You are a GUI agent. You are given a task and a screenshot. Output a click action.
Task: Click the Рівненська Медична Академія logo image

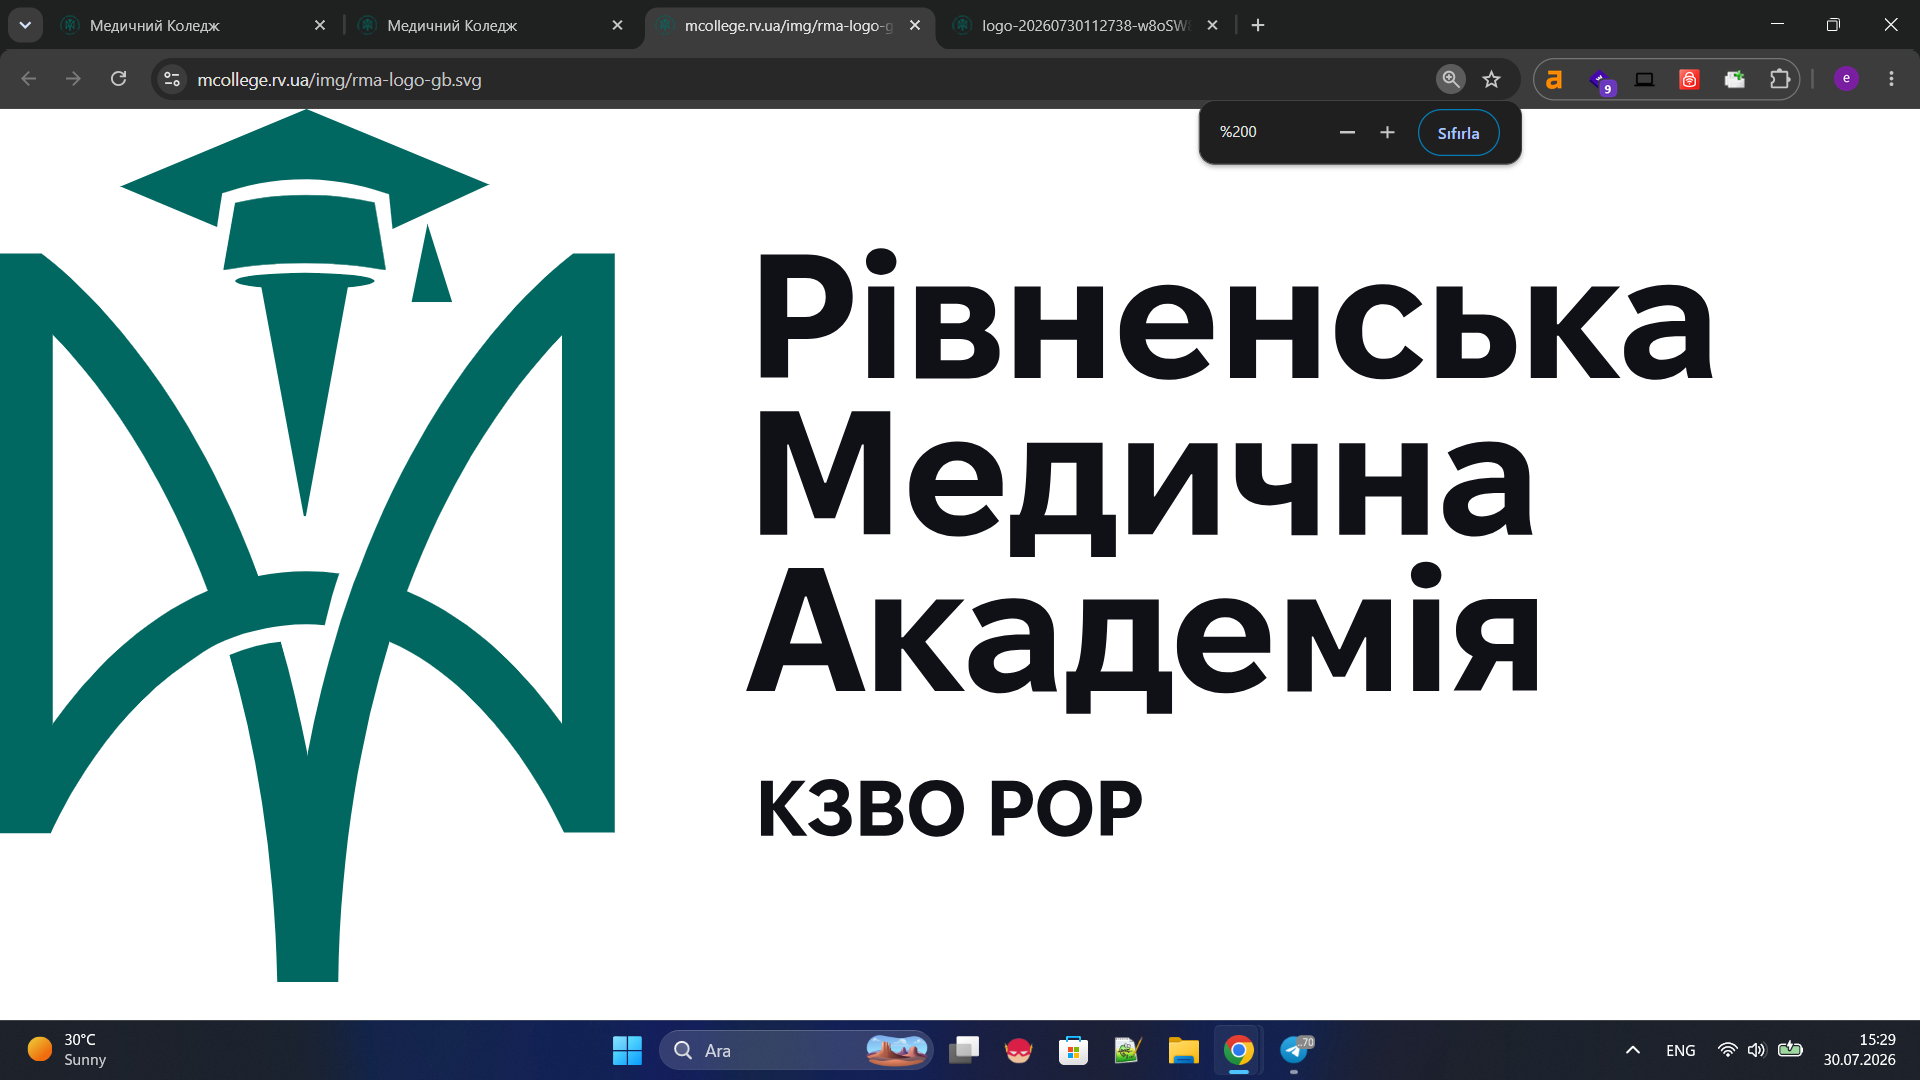click(x=858, y=545)
